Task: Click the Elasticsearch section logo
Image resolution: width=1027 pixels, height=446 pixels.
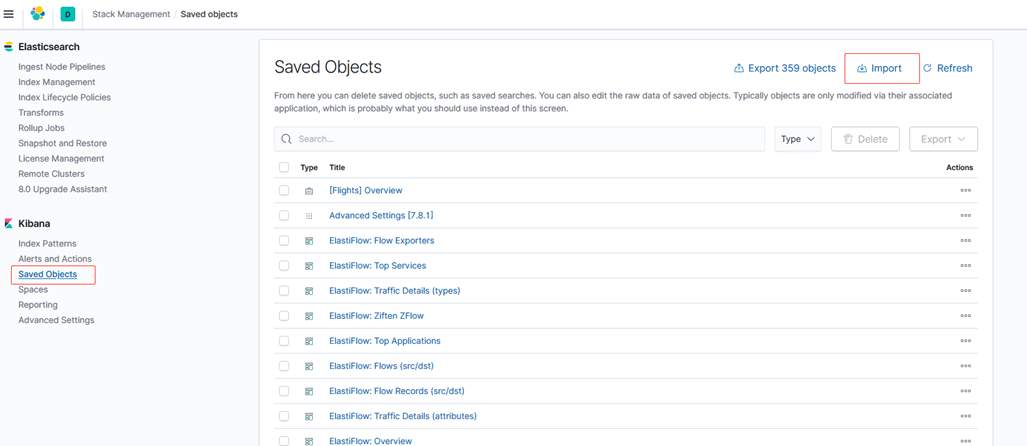Action: click(x=9, y=47)
